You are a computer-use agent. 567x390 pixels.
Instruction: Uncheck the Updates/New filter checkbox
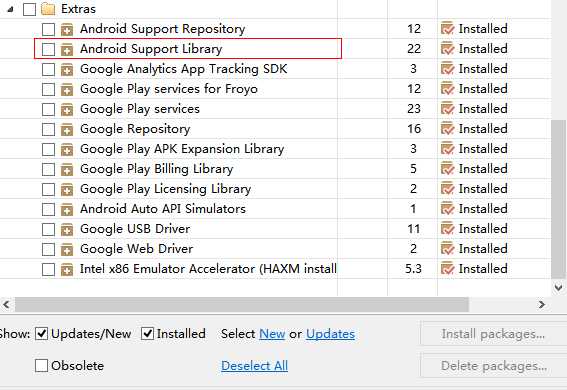[41, 334]
